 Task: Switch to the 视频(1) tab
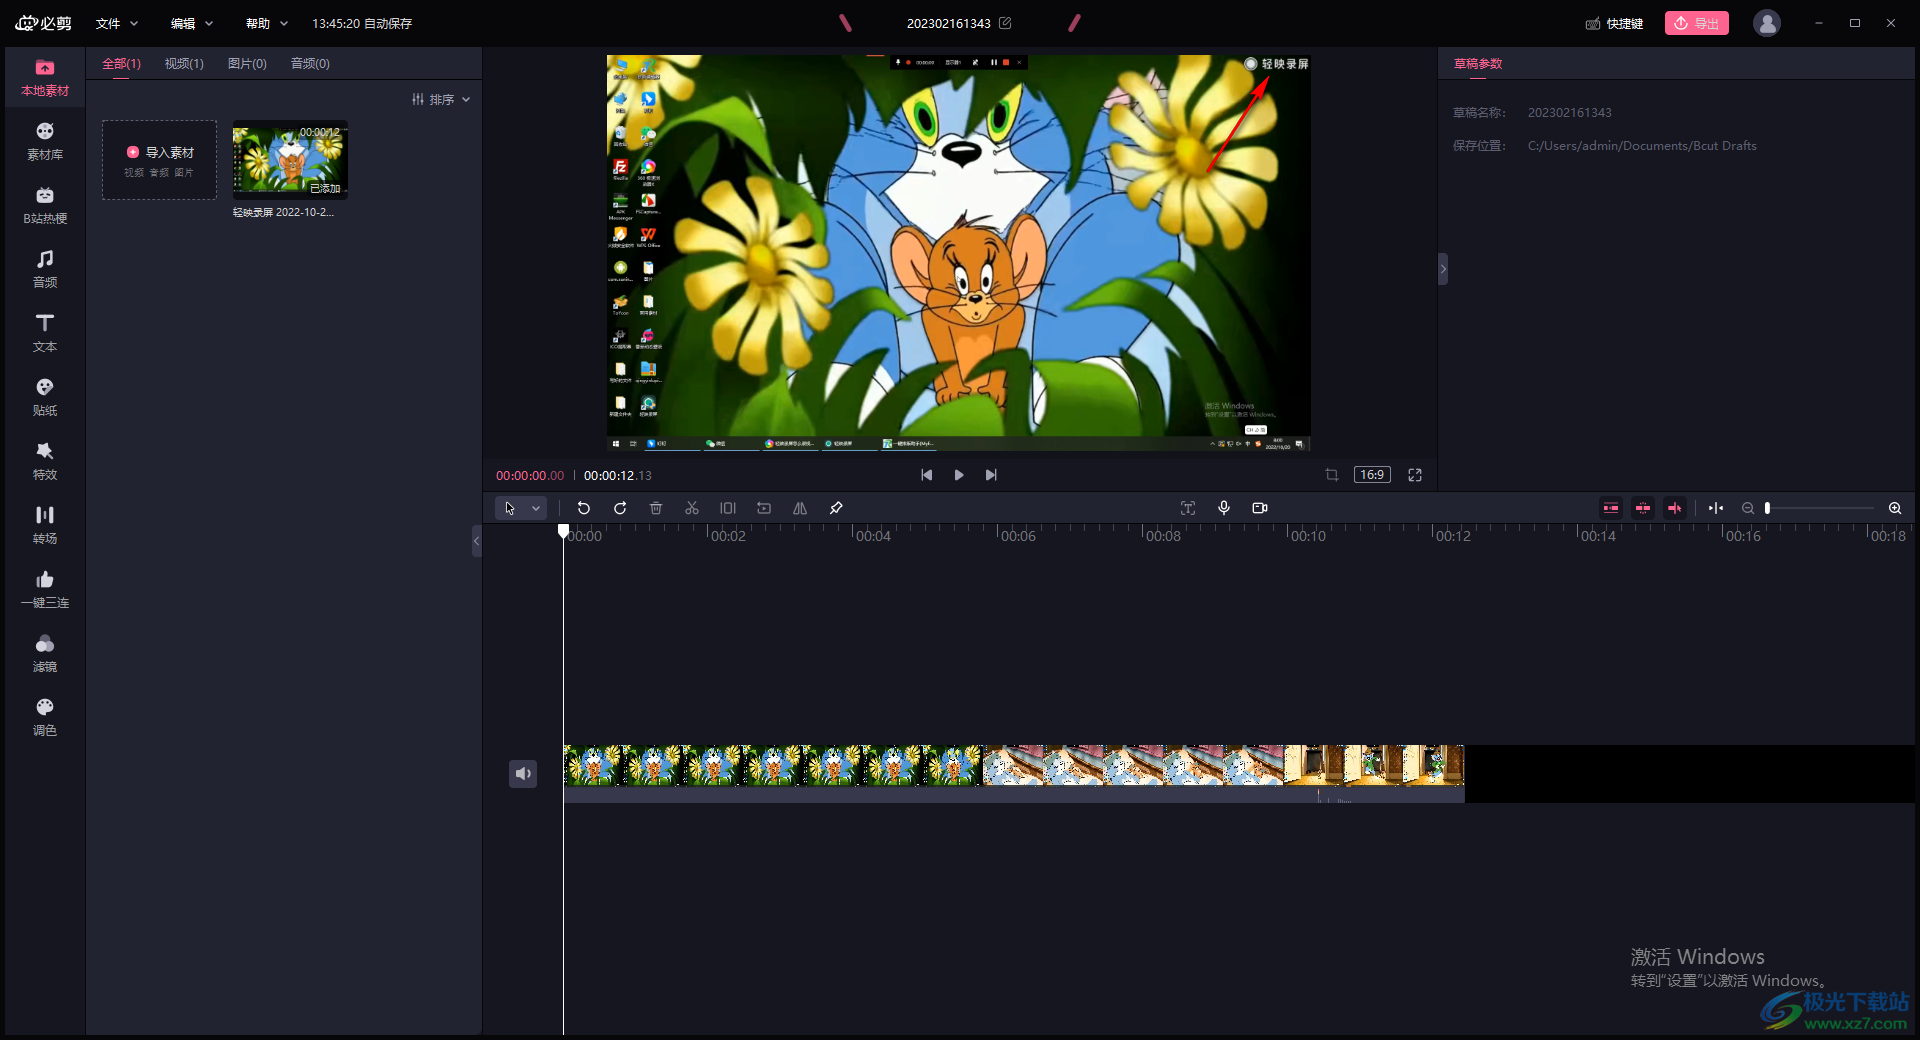pyautogui.click(x=184, y=63)
